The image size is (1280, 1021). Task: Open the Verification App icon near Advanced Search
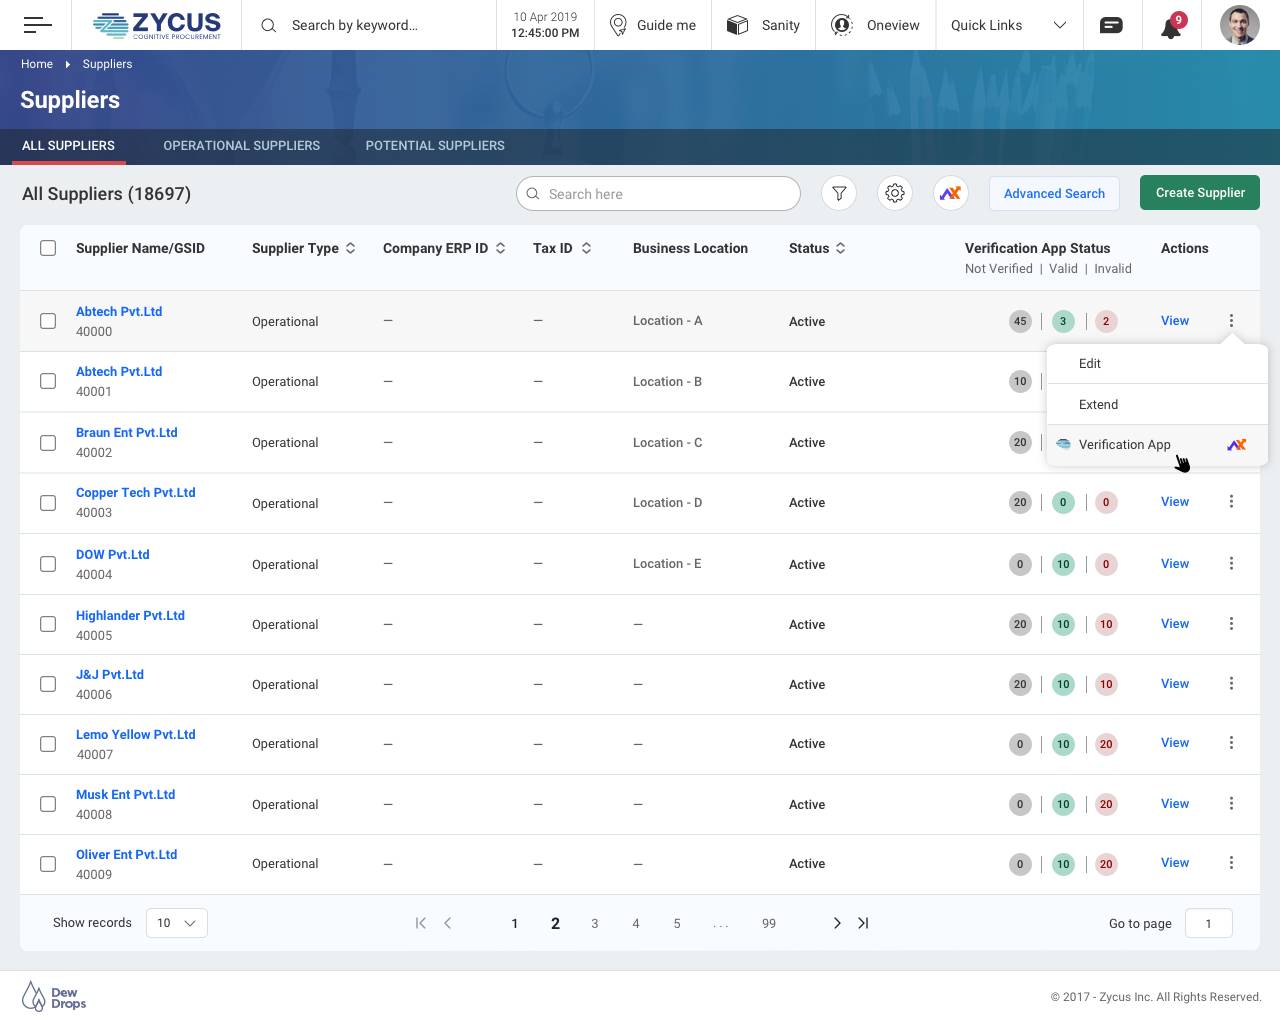(950, 193)
